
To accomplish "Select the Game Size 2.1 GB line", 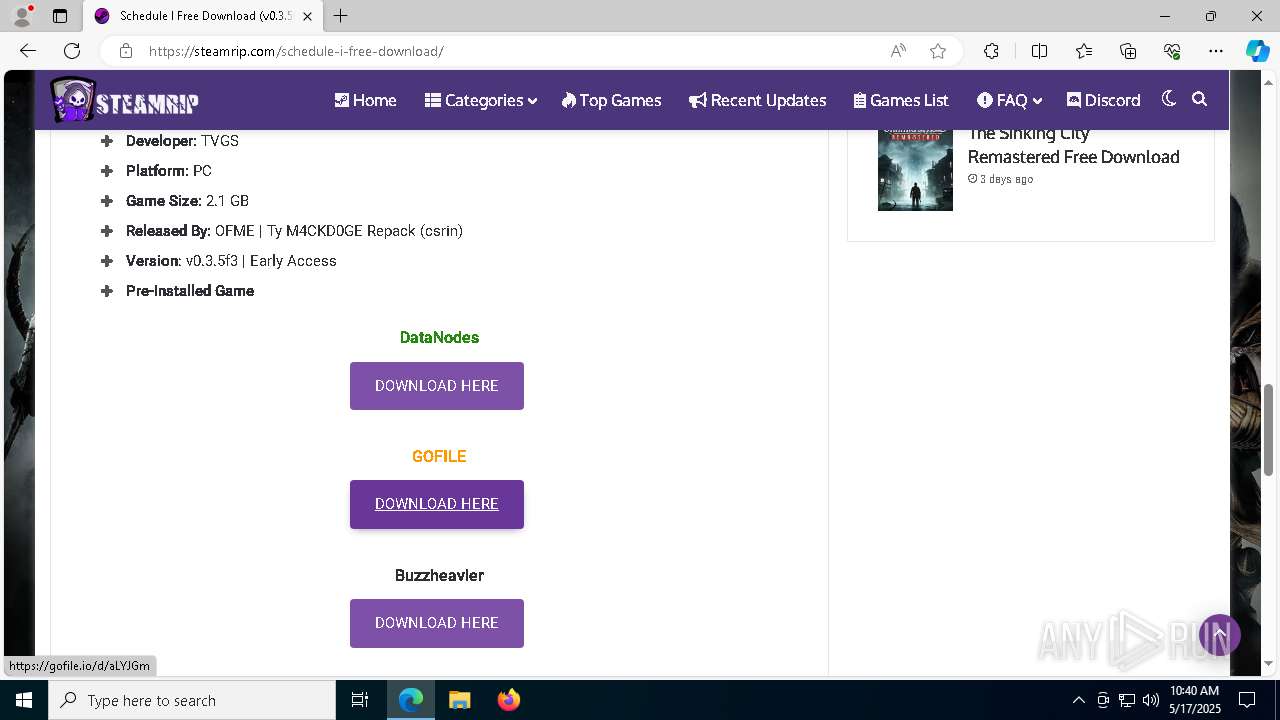I will [x=187, y=200].
